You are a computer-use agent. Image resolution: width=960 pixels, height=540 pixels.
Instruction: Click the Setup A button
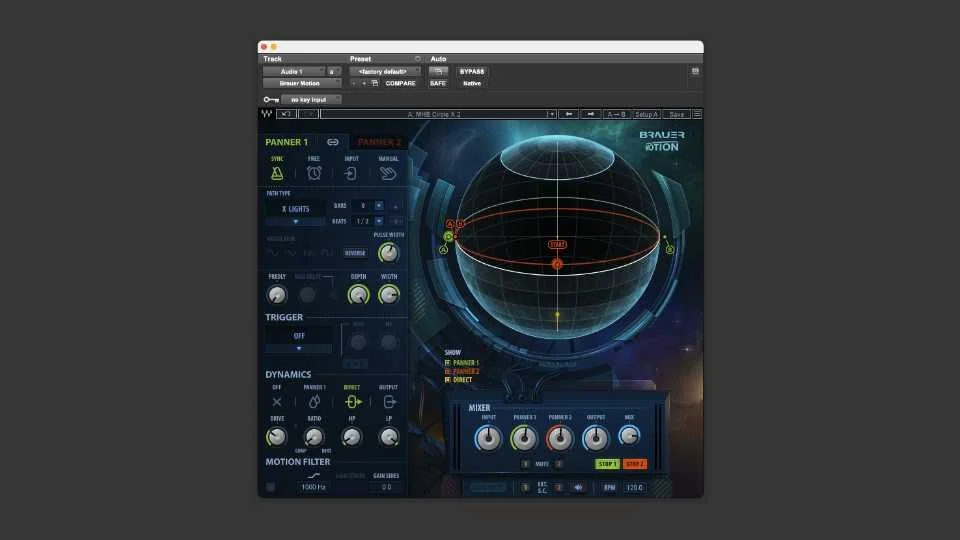point(646,114)
